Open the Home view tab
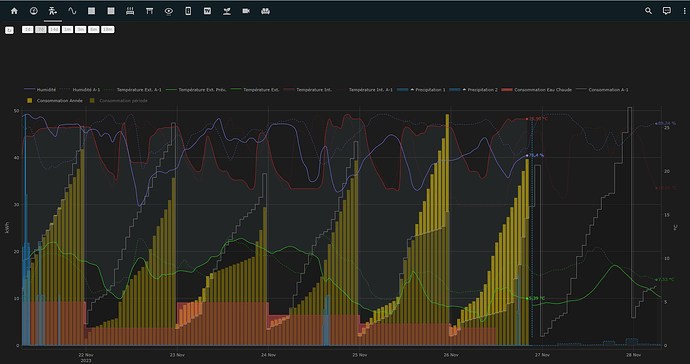The image size is (690, 364). point(14,11)
